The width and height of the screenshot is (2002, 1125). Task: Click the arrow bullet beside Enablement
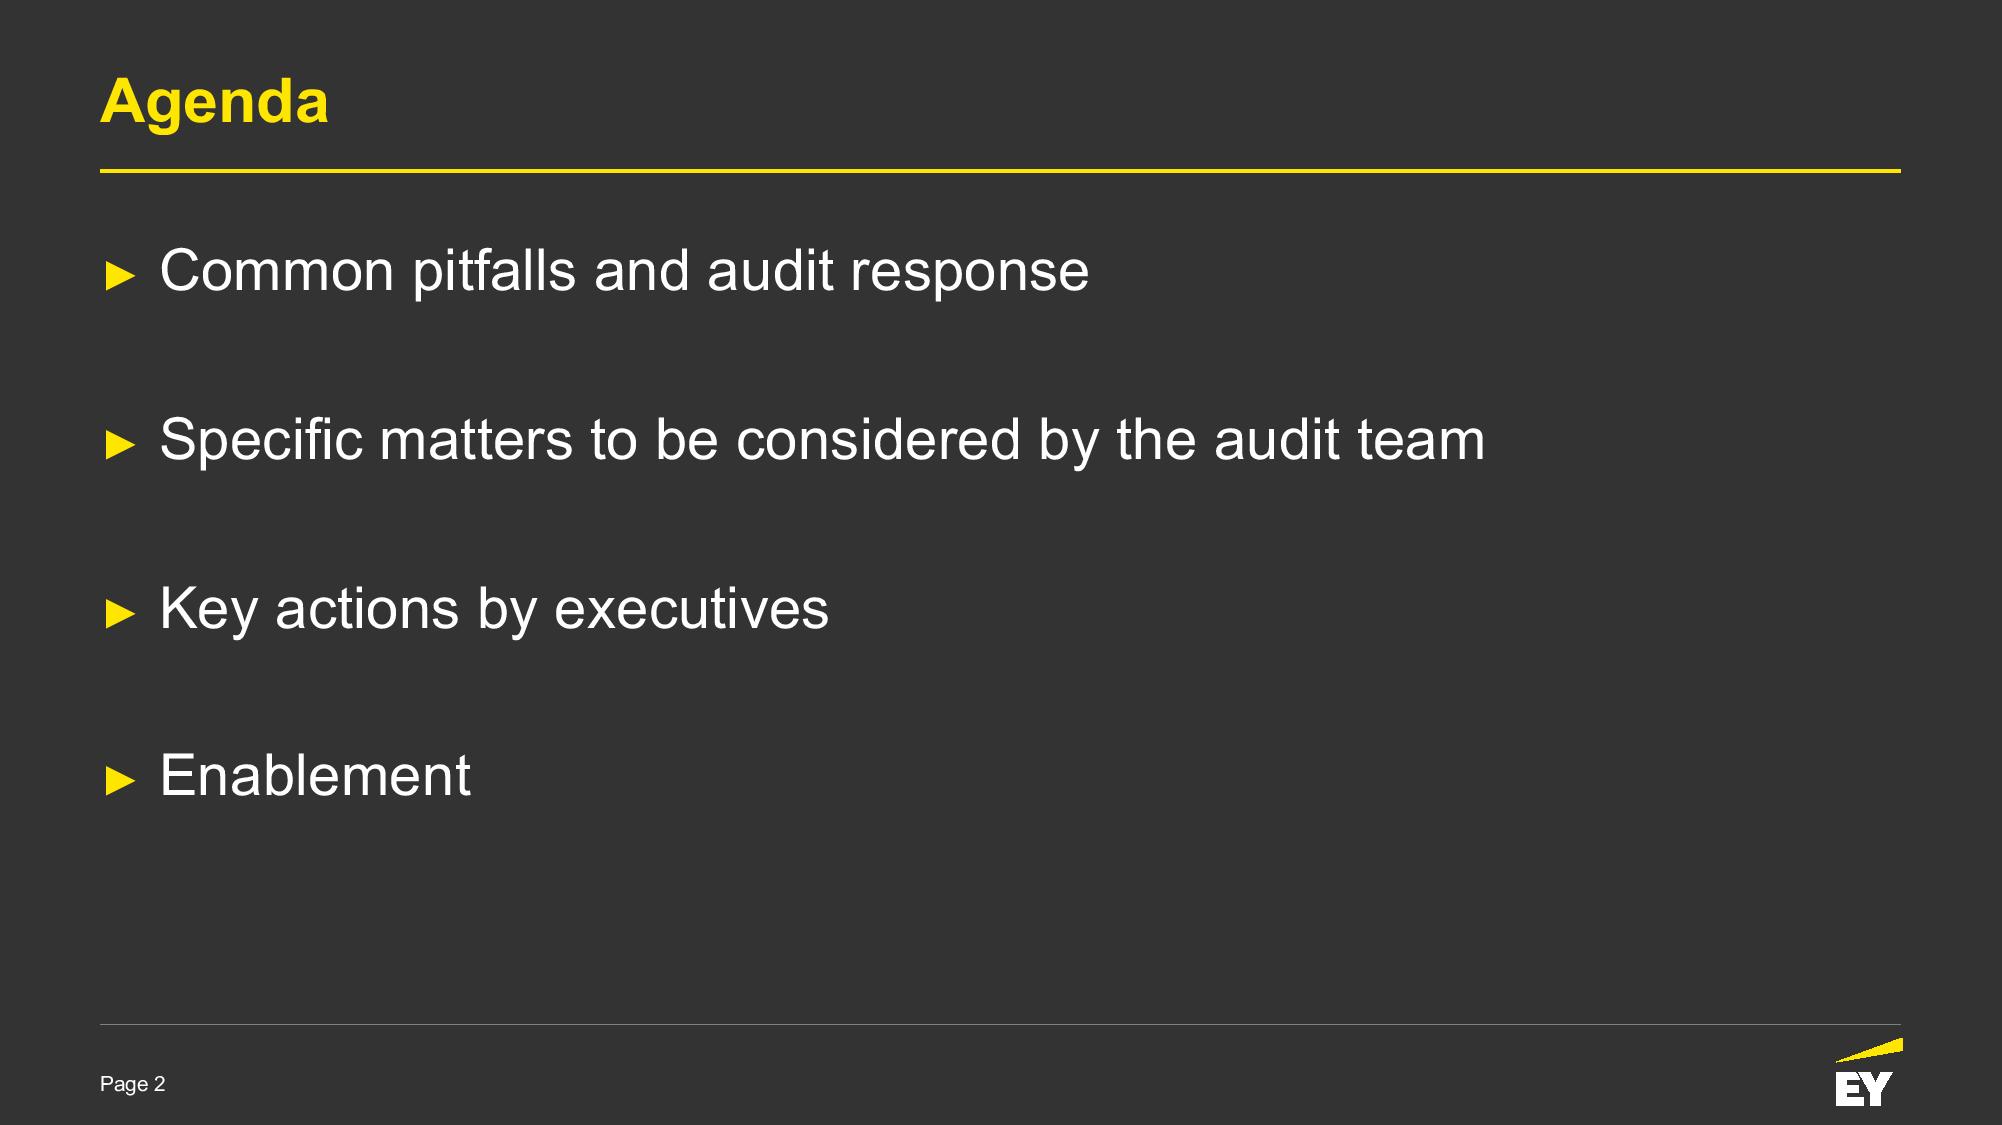click(x=120, y=780)
